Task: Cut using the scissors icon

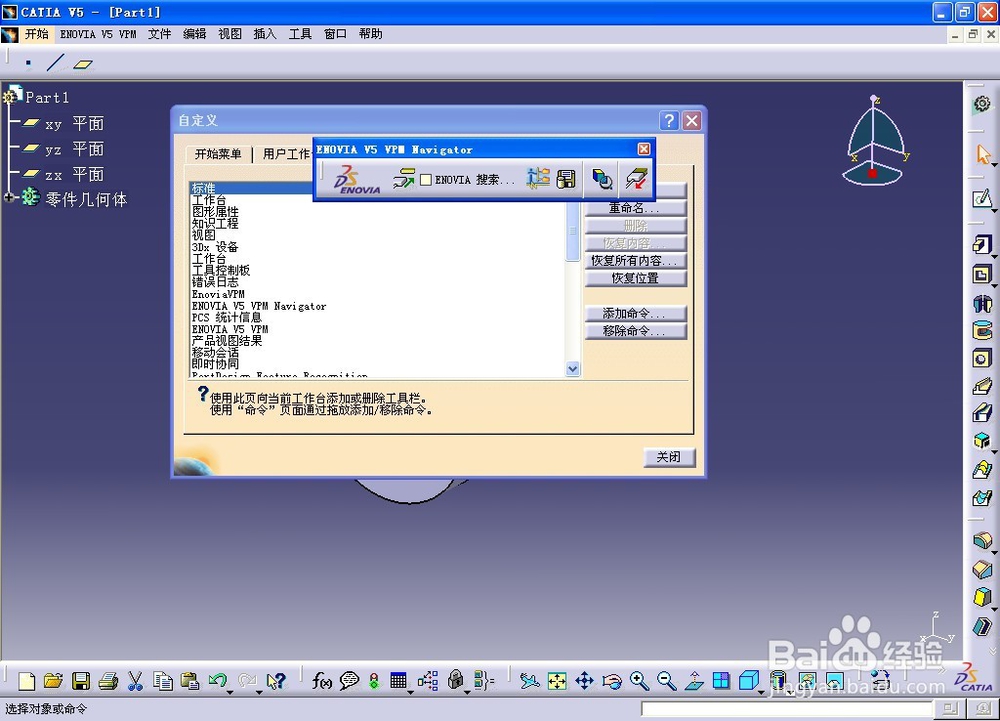Action: click(135, 681)
